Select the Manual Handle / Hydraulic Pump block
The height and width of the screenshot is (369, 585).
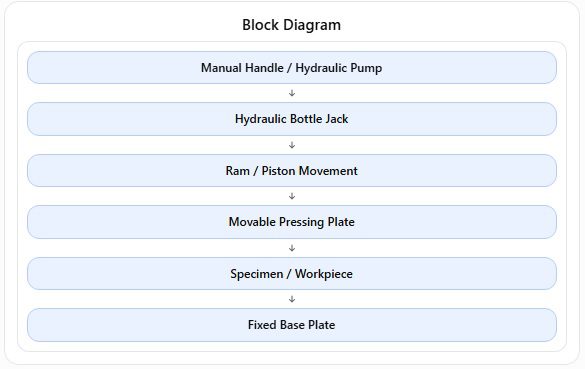[292, 68]
